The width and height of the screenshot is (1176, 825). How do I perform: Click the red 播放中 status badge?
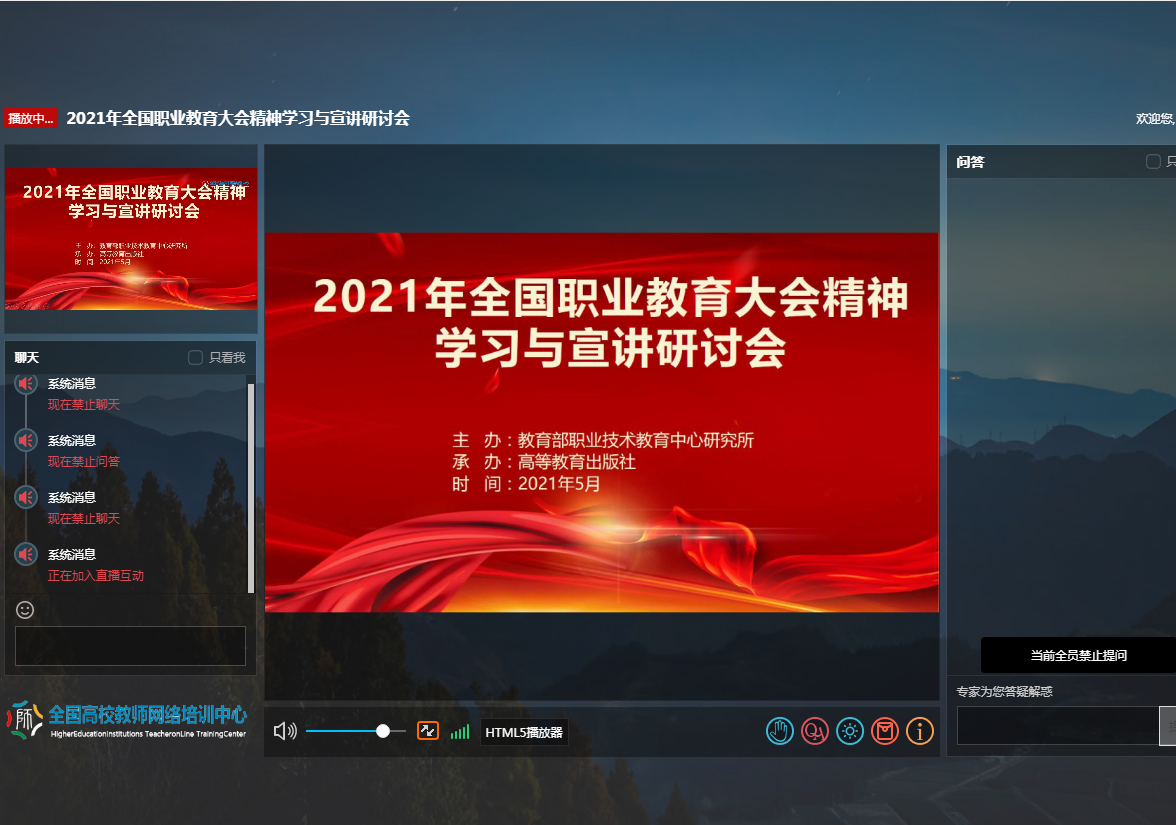(30, 118)
